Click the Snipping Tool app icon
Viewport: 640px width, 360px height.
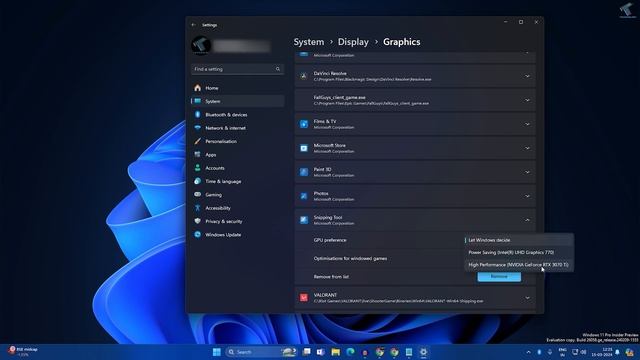304,220
